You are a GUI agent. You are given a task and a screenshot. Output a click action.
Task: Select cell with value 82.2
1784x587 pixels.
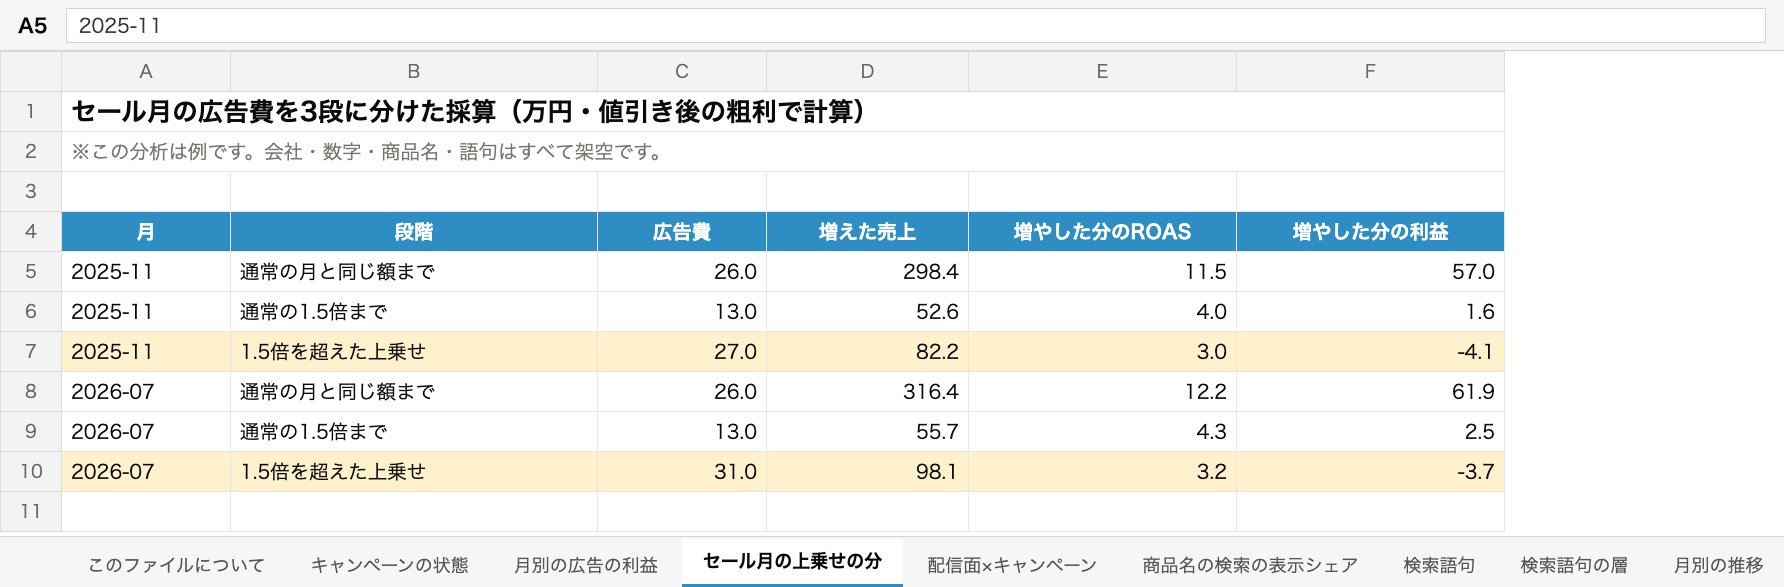click(867, 352)
